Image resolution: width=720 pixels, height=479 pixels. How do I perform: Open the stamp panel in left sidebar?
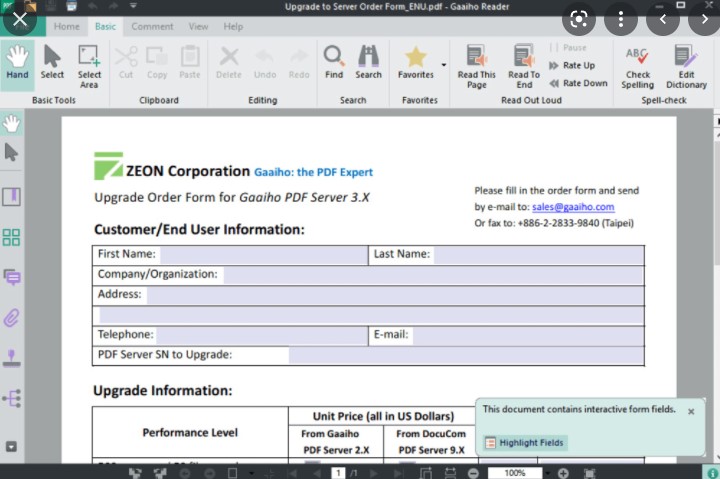11,358
